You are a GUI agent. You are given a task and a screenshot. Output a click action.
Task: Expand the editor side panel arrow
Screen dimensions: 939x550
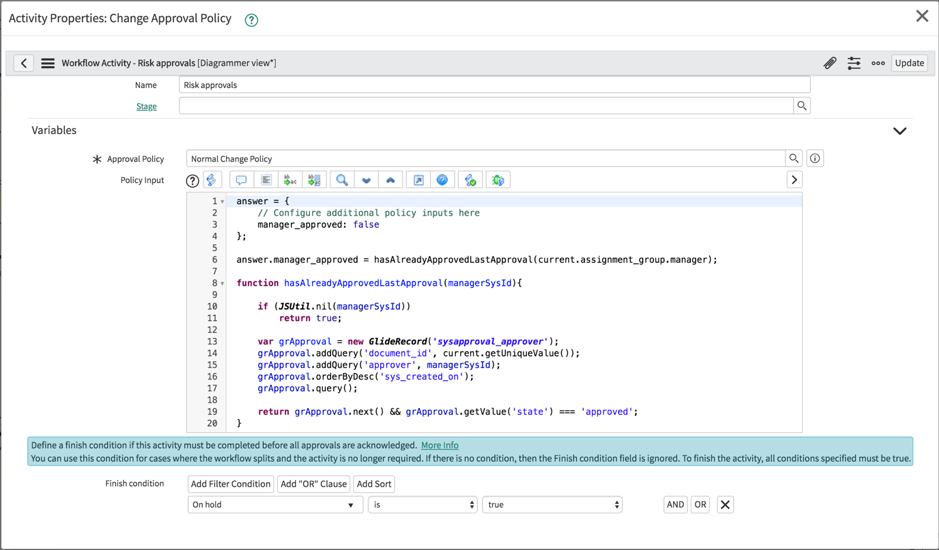[x=794, y=180]
